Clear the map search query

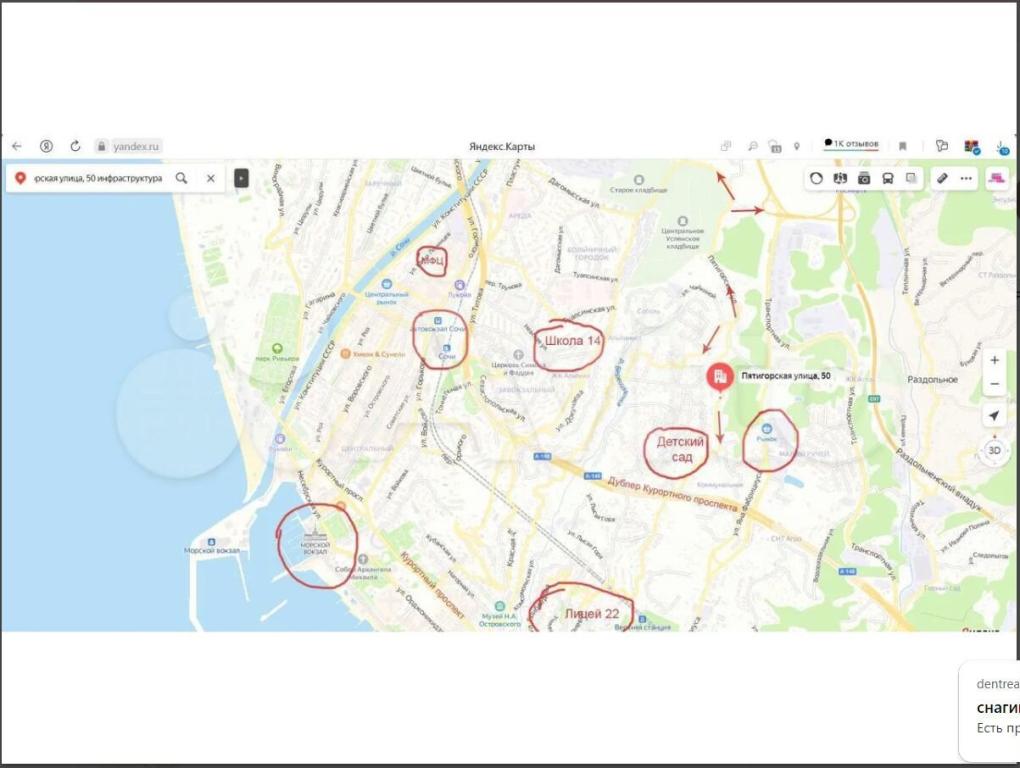click(x=211, y=178)
